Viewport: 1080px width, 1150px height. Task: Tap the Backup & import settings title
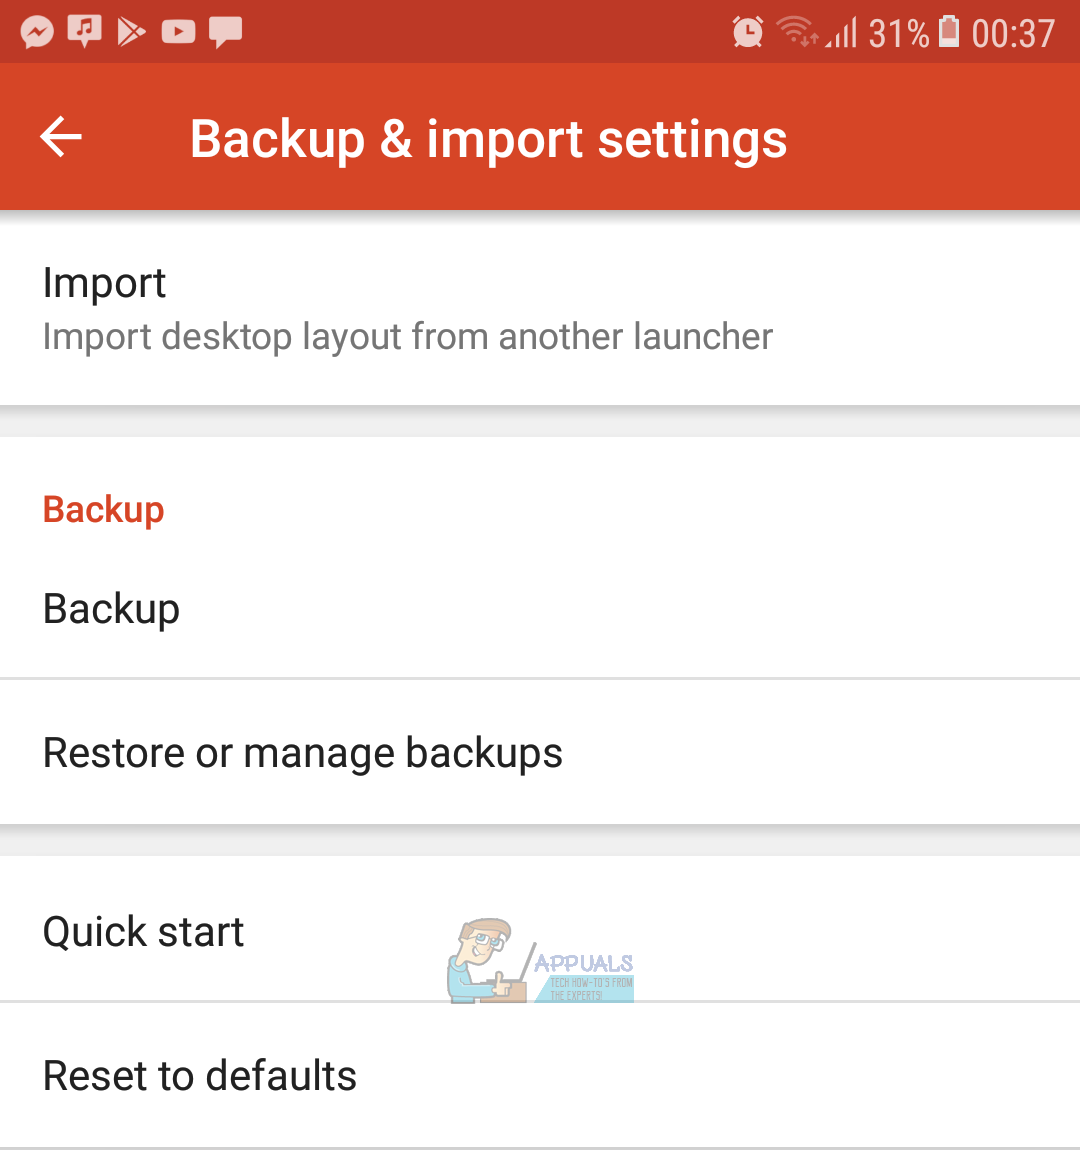point(488,139)
